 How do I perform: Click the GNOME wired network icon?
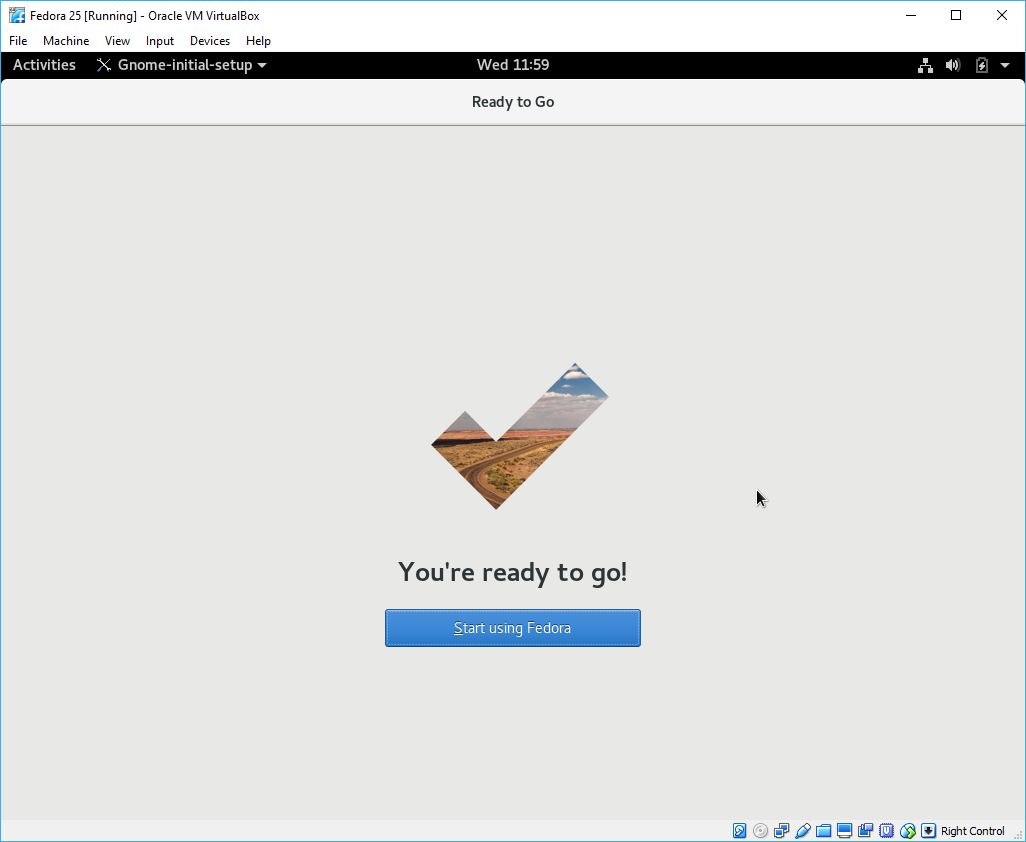(x=925, y=65)
